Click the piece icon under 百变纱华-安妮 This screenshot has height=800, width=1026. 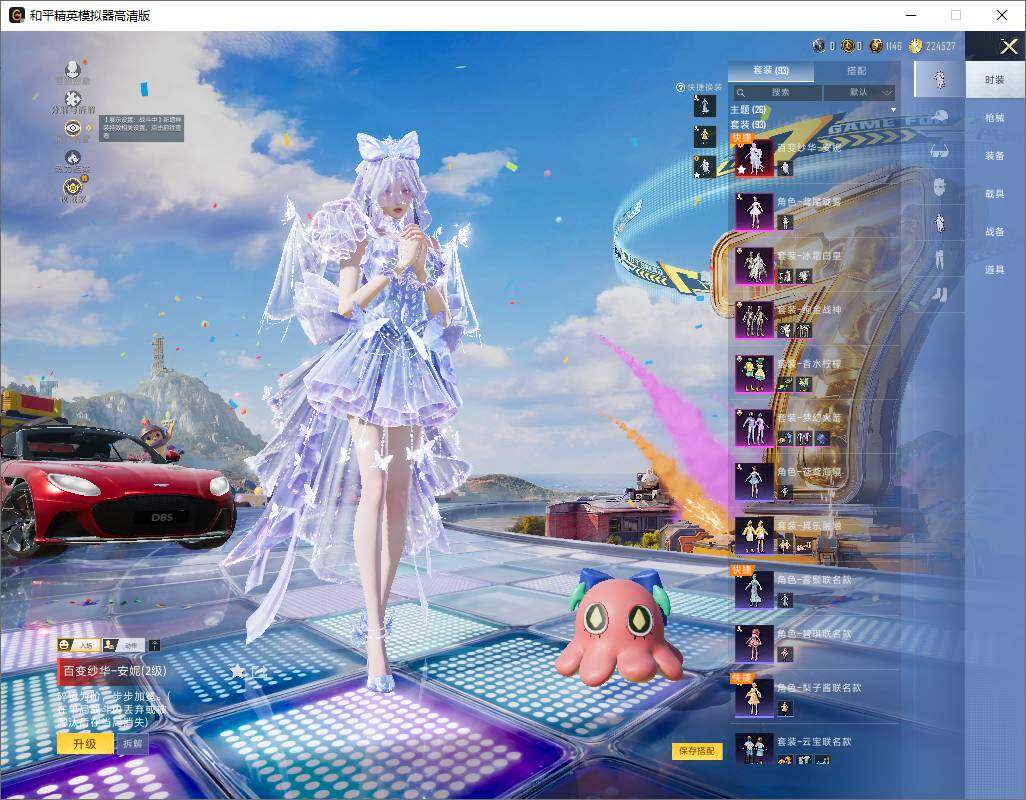[785, 168]
